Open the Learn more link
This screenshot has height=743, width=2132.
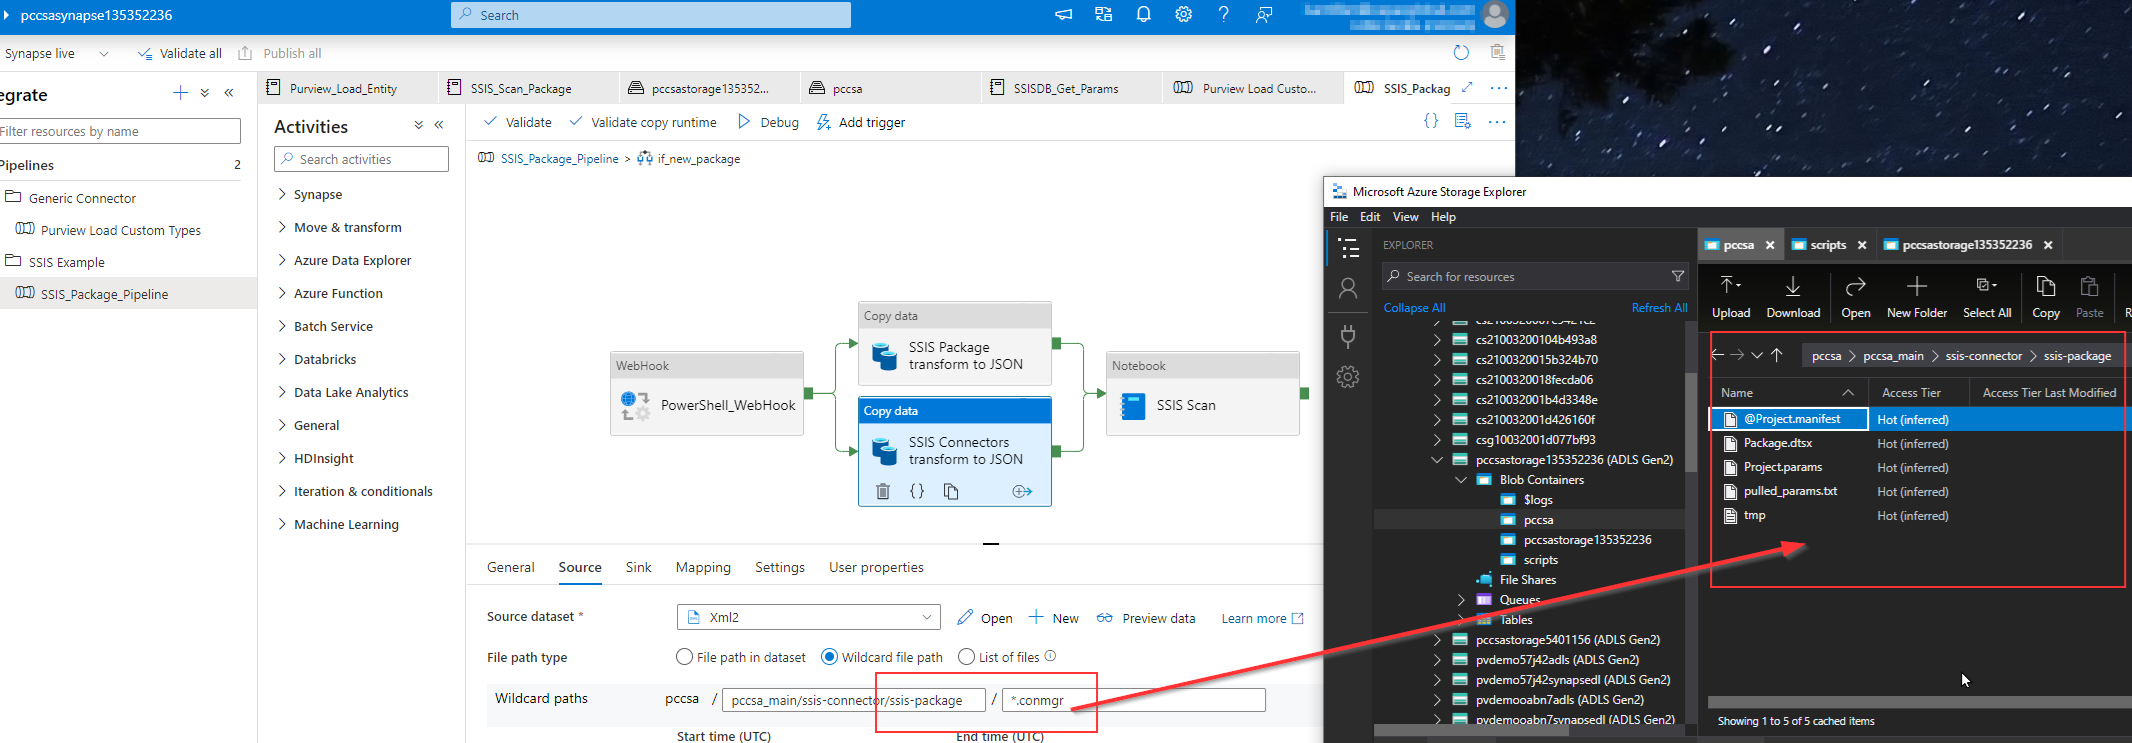coord(1262,618)
